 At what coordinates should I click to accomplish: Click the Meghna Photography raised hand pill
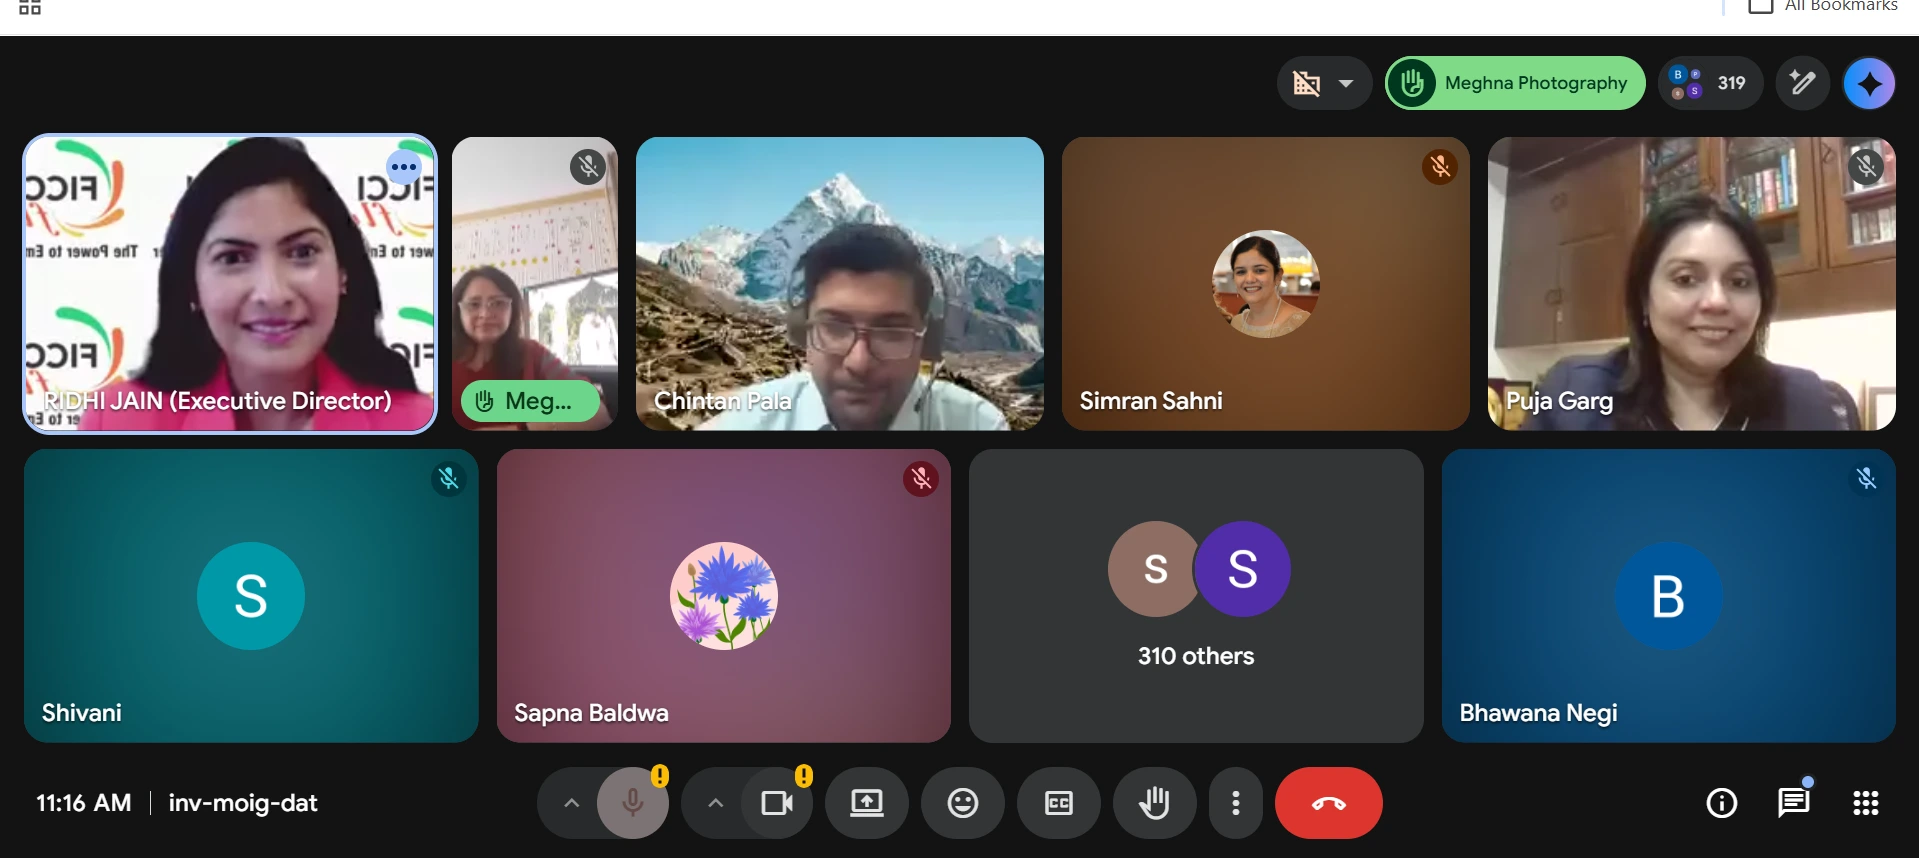click(1515, 83)
